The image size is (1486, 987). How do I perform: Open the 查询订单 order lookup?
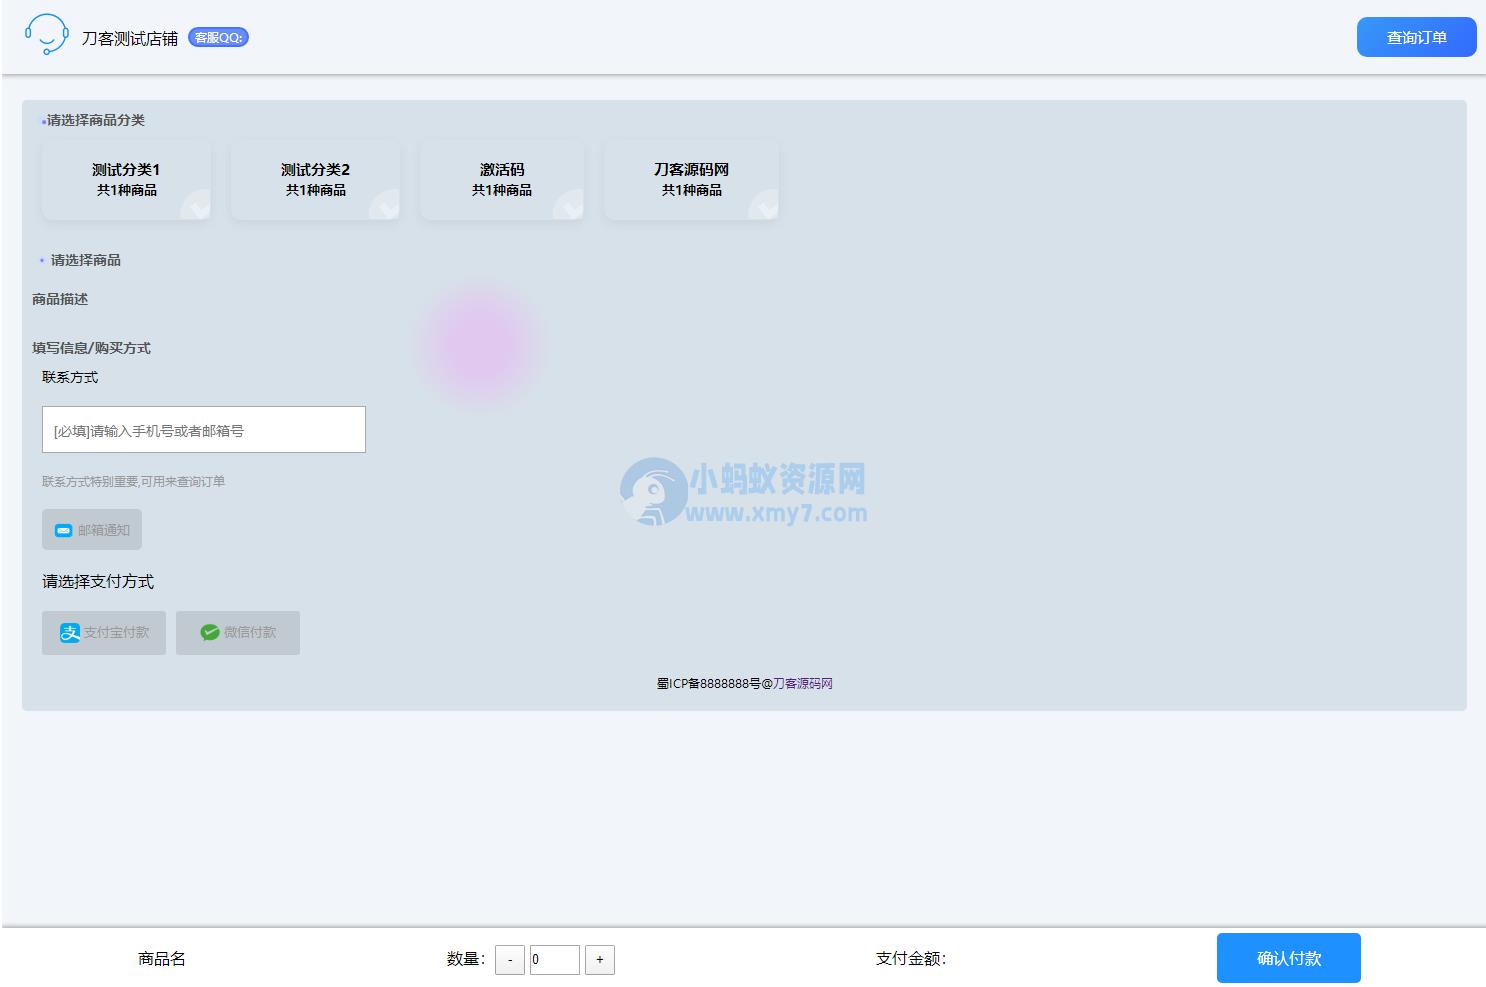point(1416,37)
